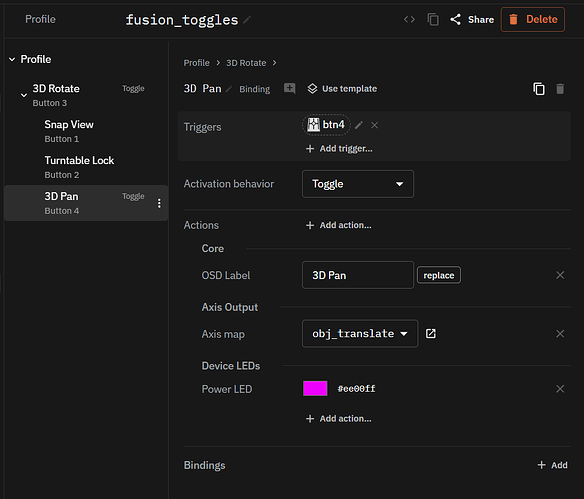Duplicate the 3D Pan binding
Viewport: 584px width, 499px height.
coord(539,89)
